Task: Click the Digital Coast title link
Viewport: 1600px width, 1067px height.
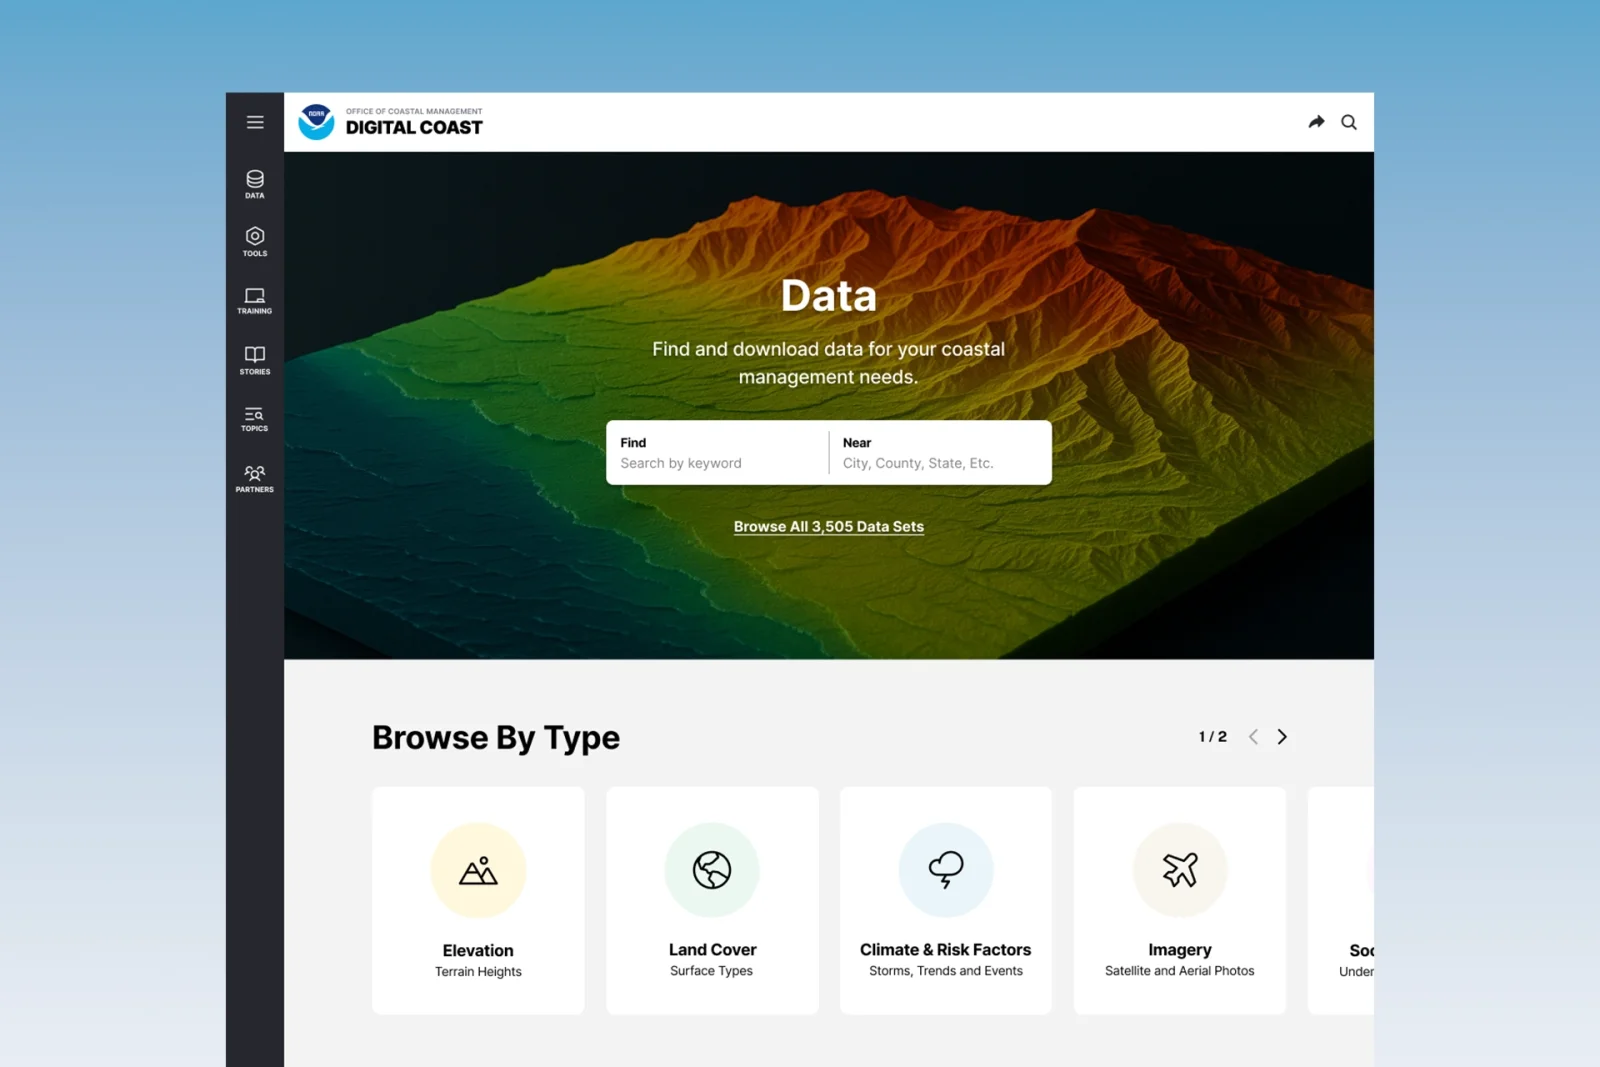Action: [x=414, y=127]
